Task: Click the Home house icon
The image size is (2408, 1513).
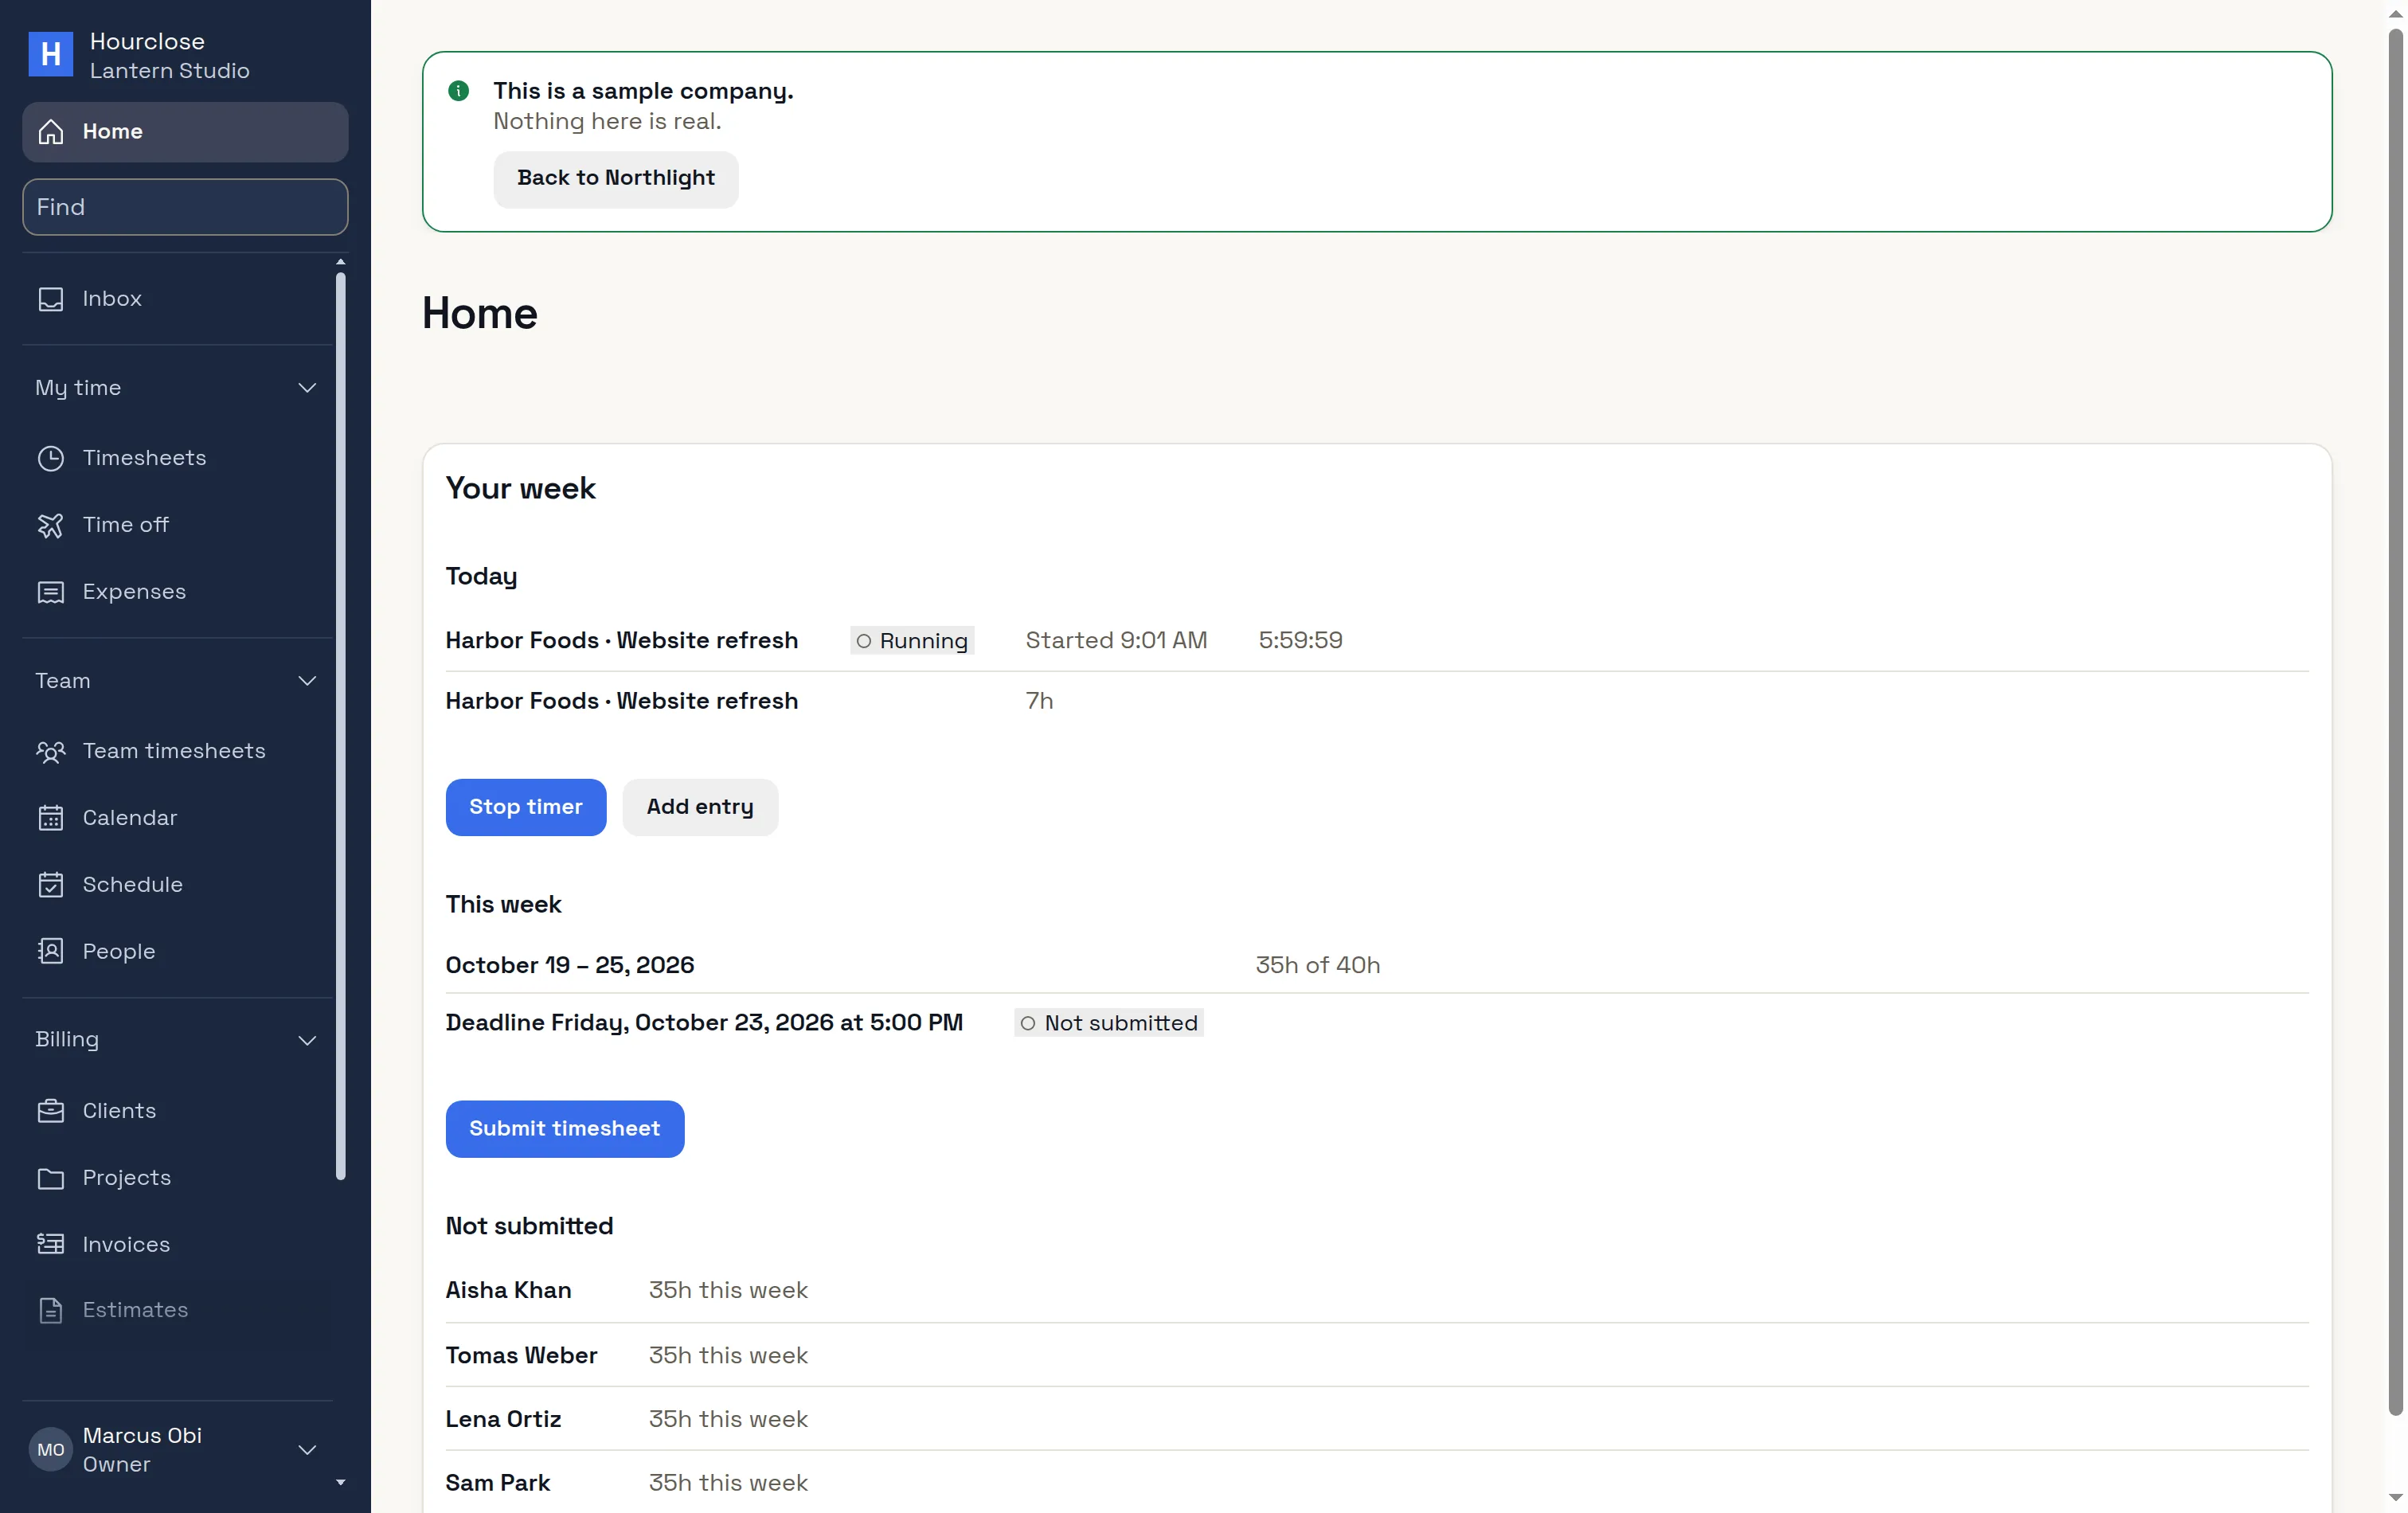Action: pyautogui.click(x=51, y=132)
